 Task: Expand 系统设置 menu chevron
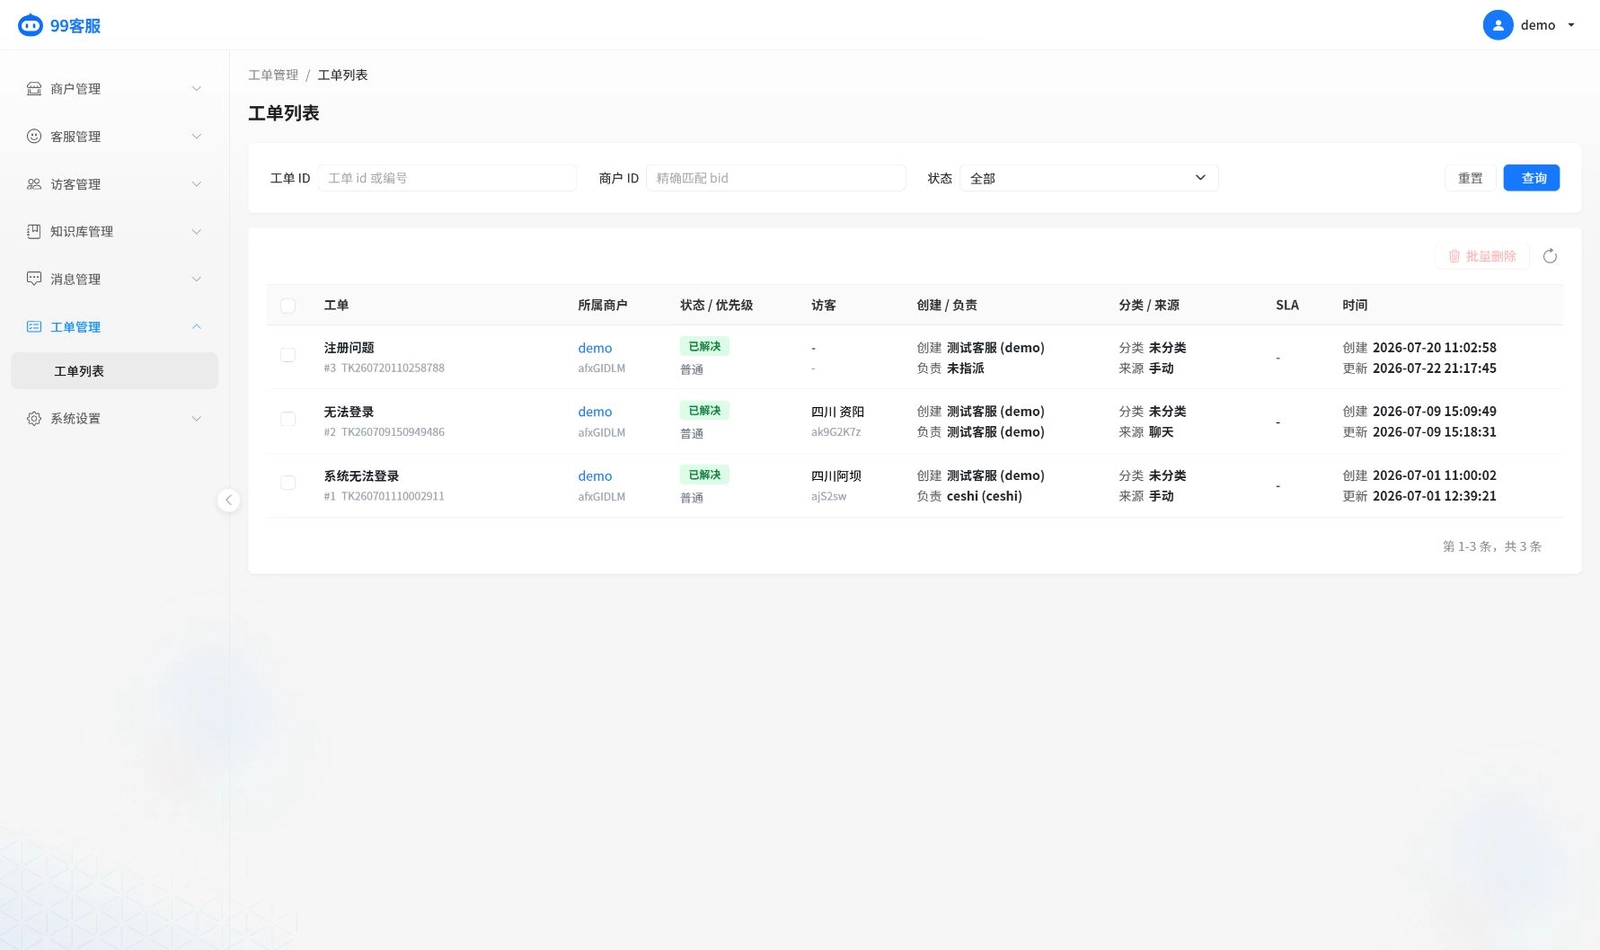click(x=196, y=418)
